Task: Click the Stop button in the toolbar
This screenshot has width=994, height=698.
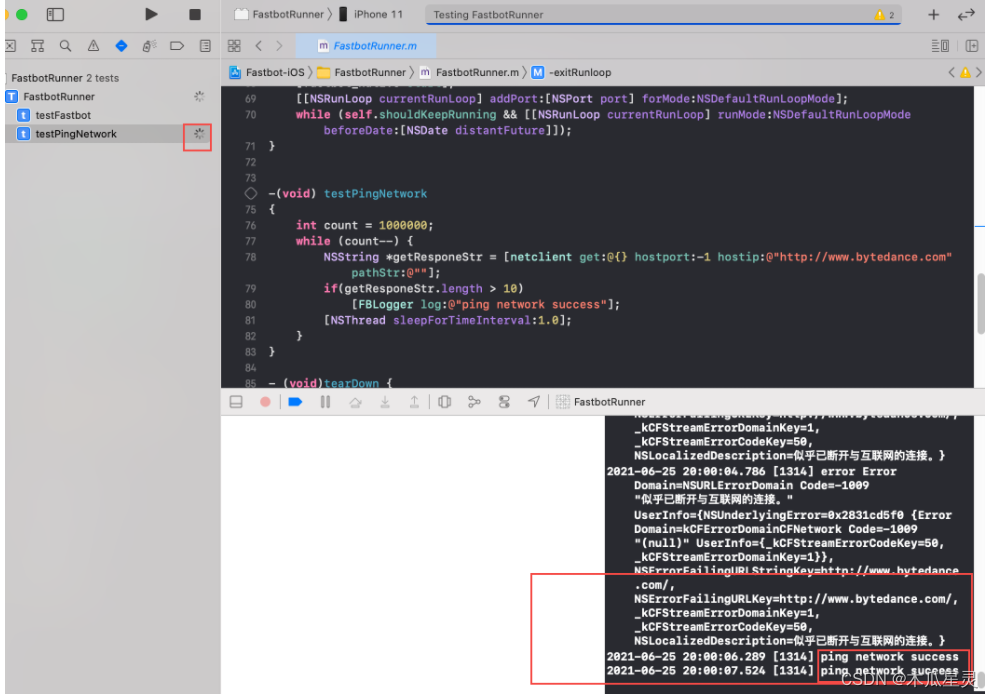Action: tap(193, 14)
